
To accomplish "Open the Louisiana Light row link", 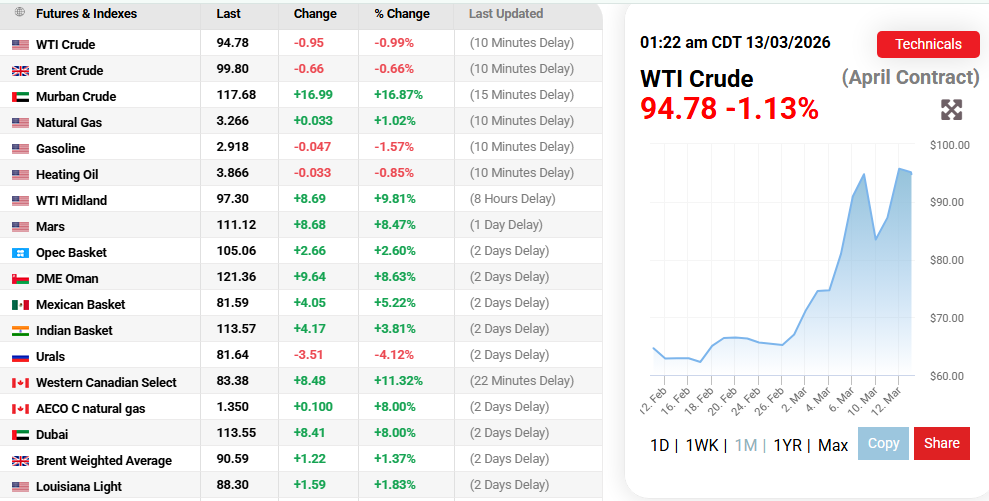I will click(79, 486).
